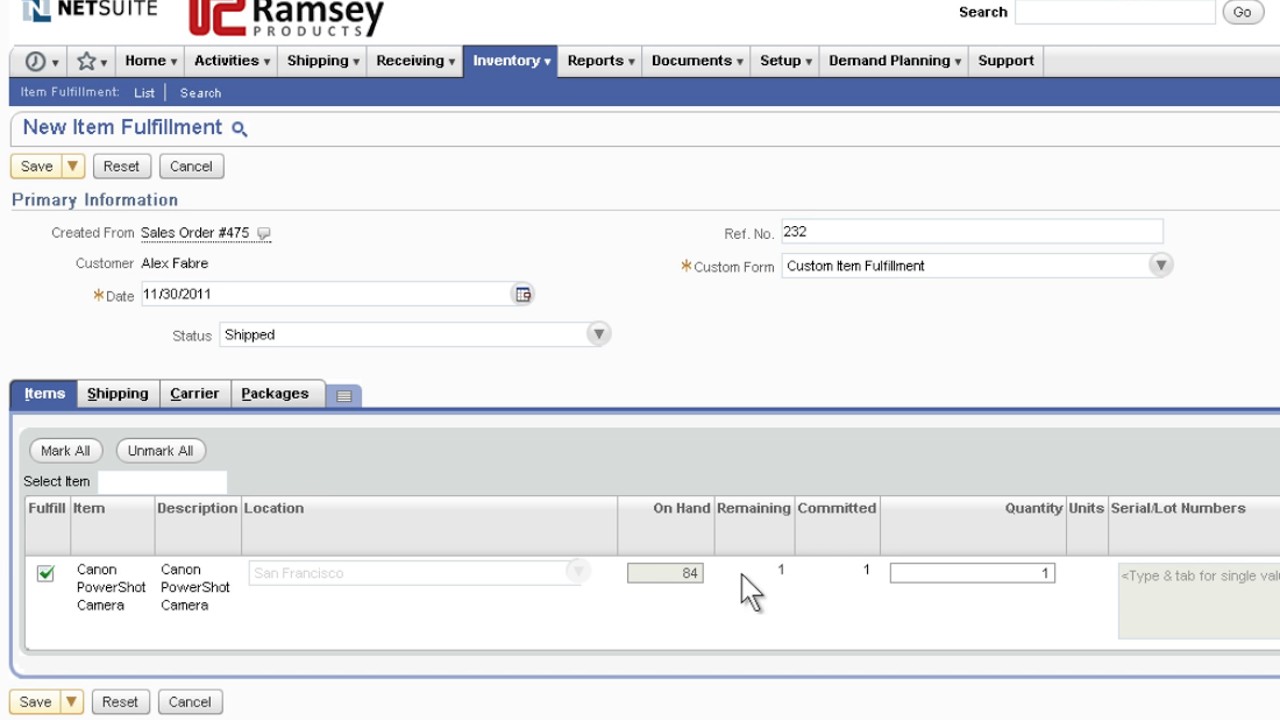Open the Demand Planning menu
Image resolution: width=1280 pixels, height=720 pixels.
pyautogui.click(x=894, y=61)
